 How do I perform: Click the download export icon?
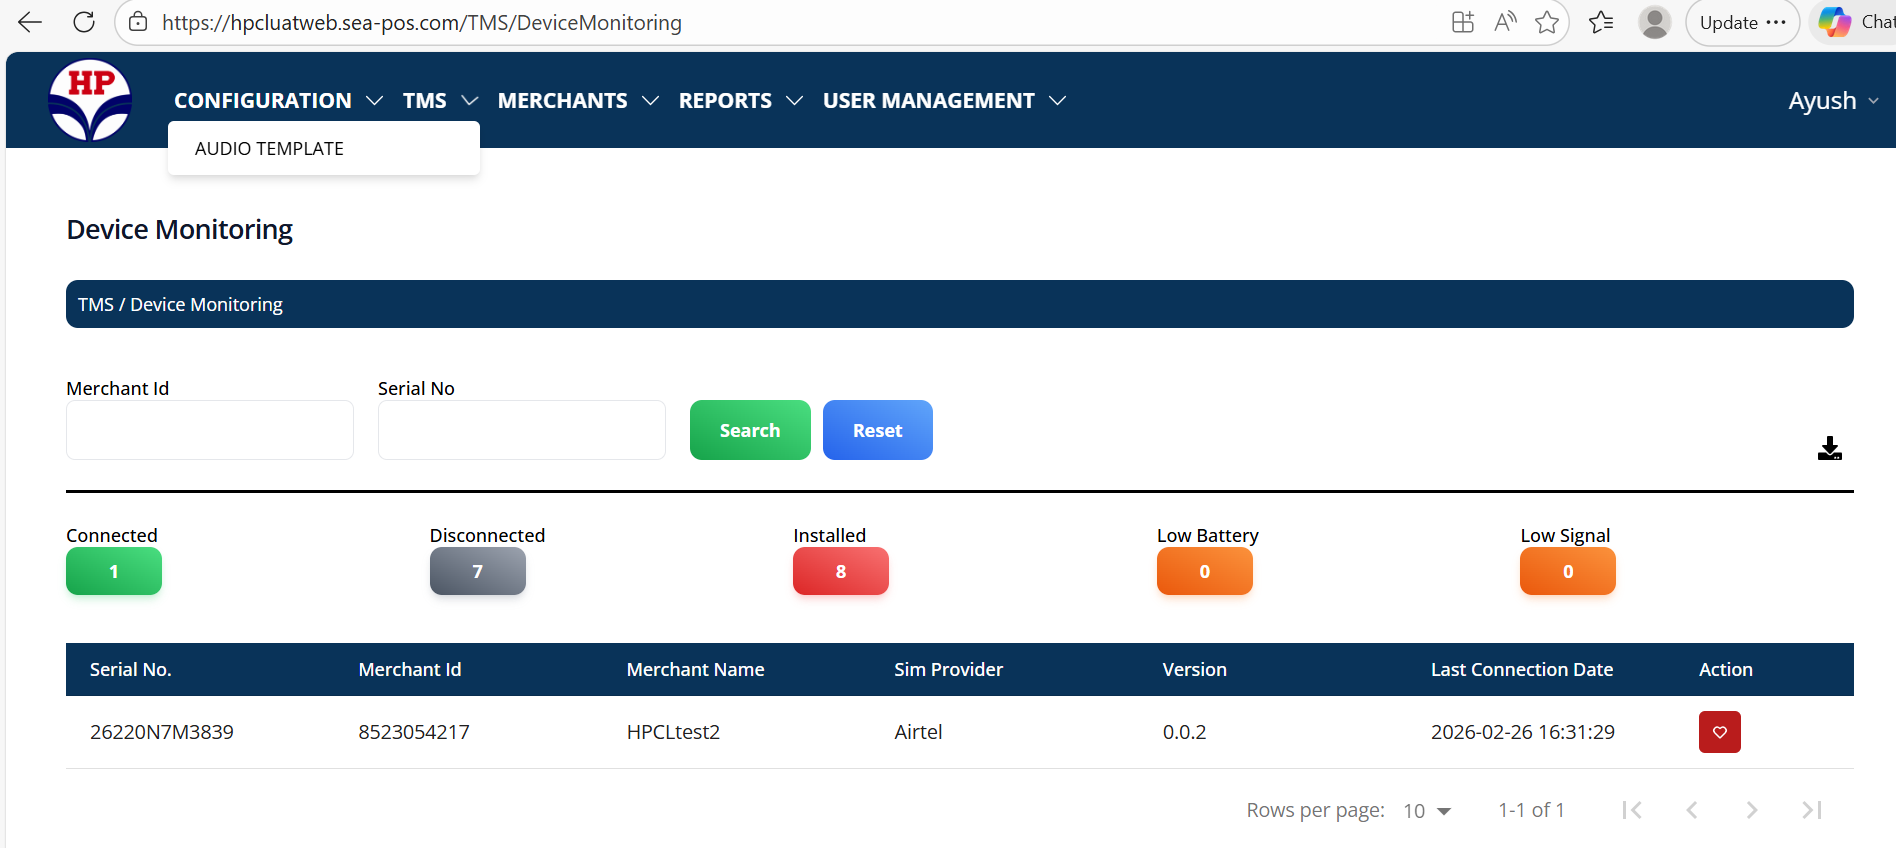1829,449
